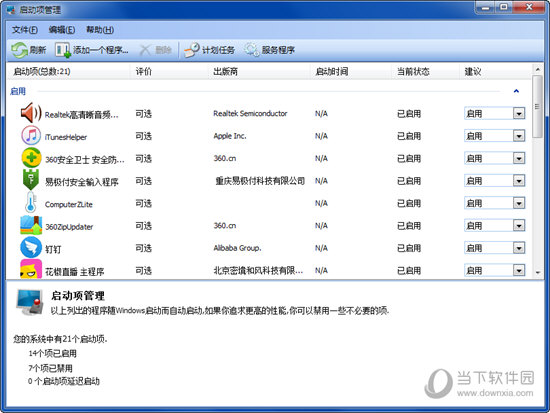Click the 0个启动项延迟启动 summary line
The height and width of the screenshot is (413, 550).
[x=63, y=381]
